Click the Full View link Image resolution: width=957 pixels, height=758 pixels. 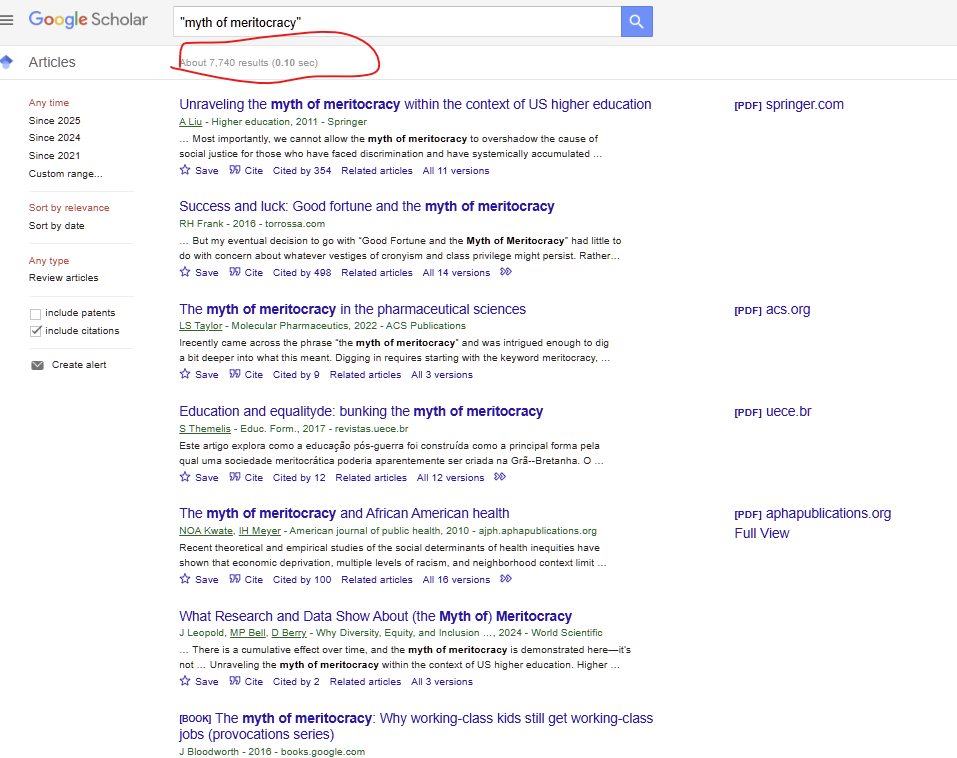762,533
